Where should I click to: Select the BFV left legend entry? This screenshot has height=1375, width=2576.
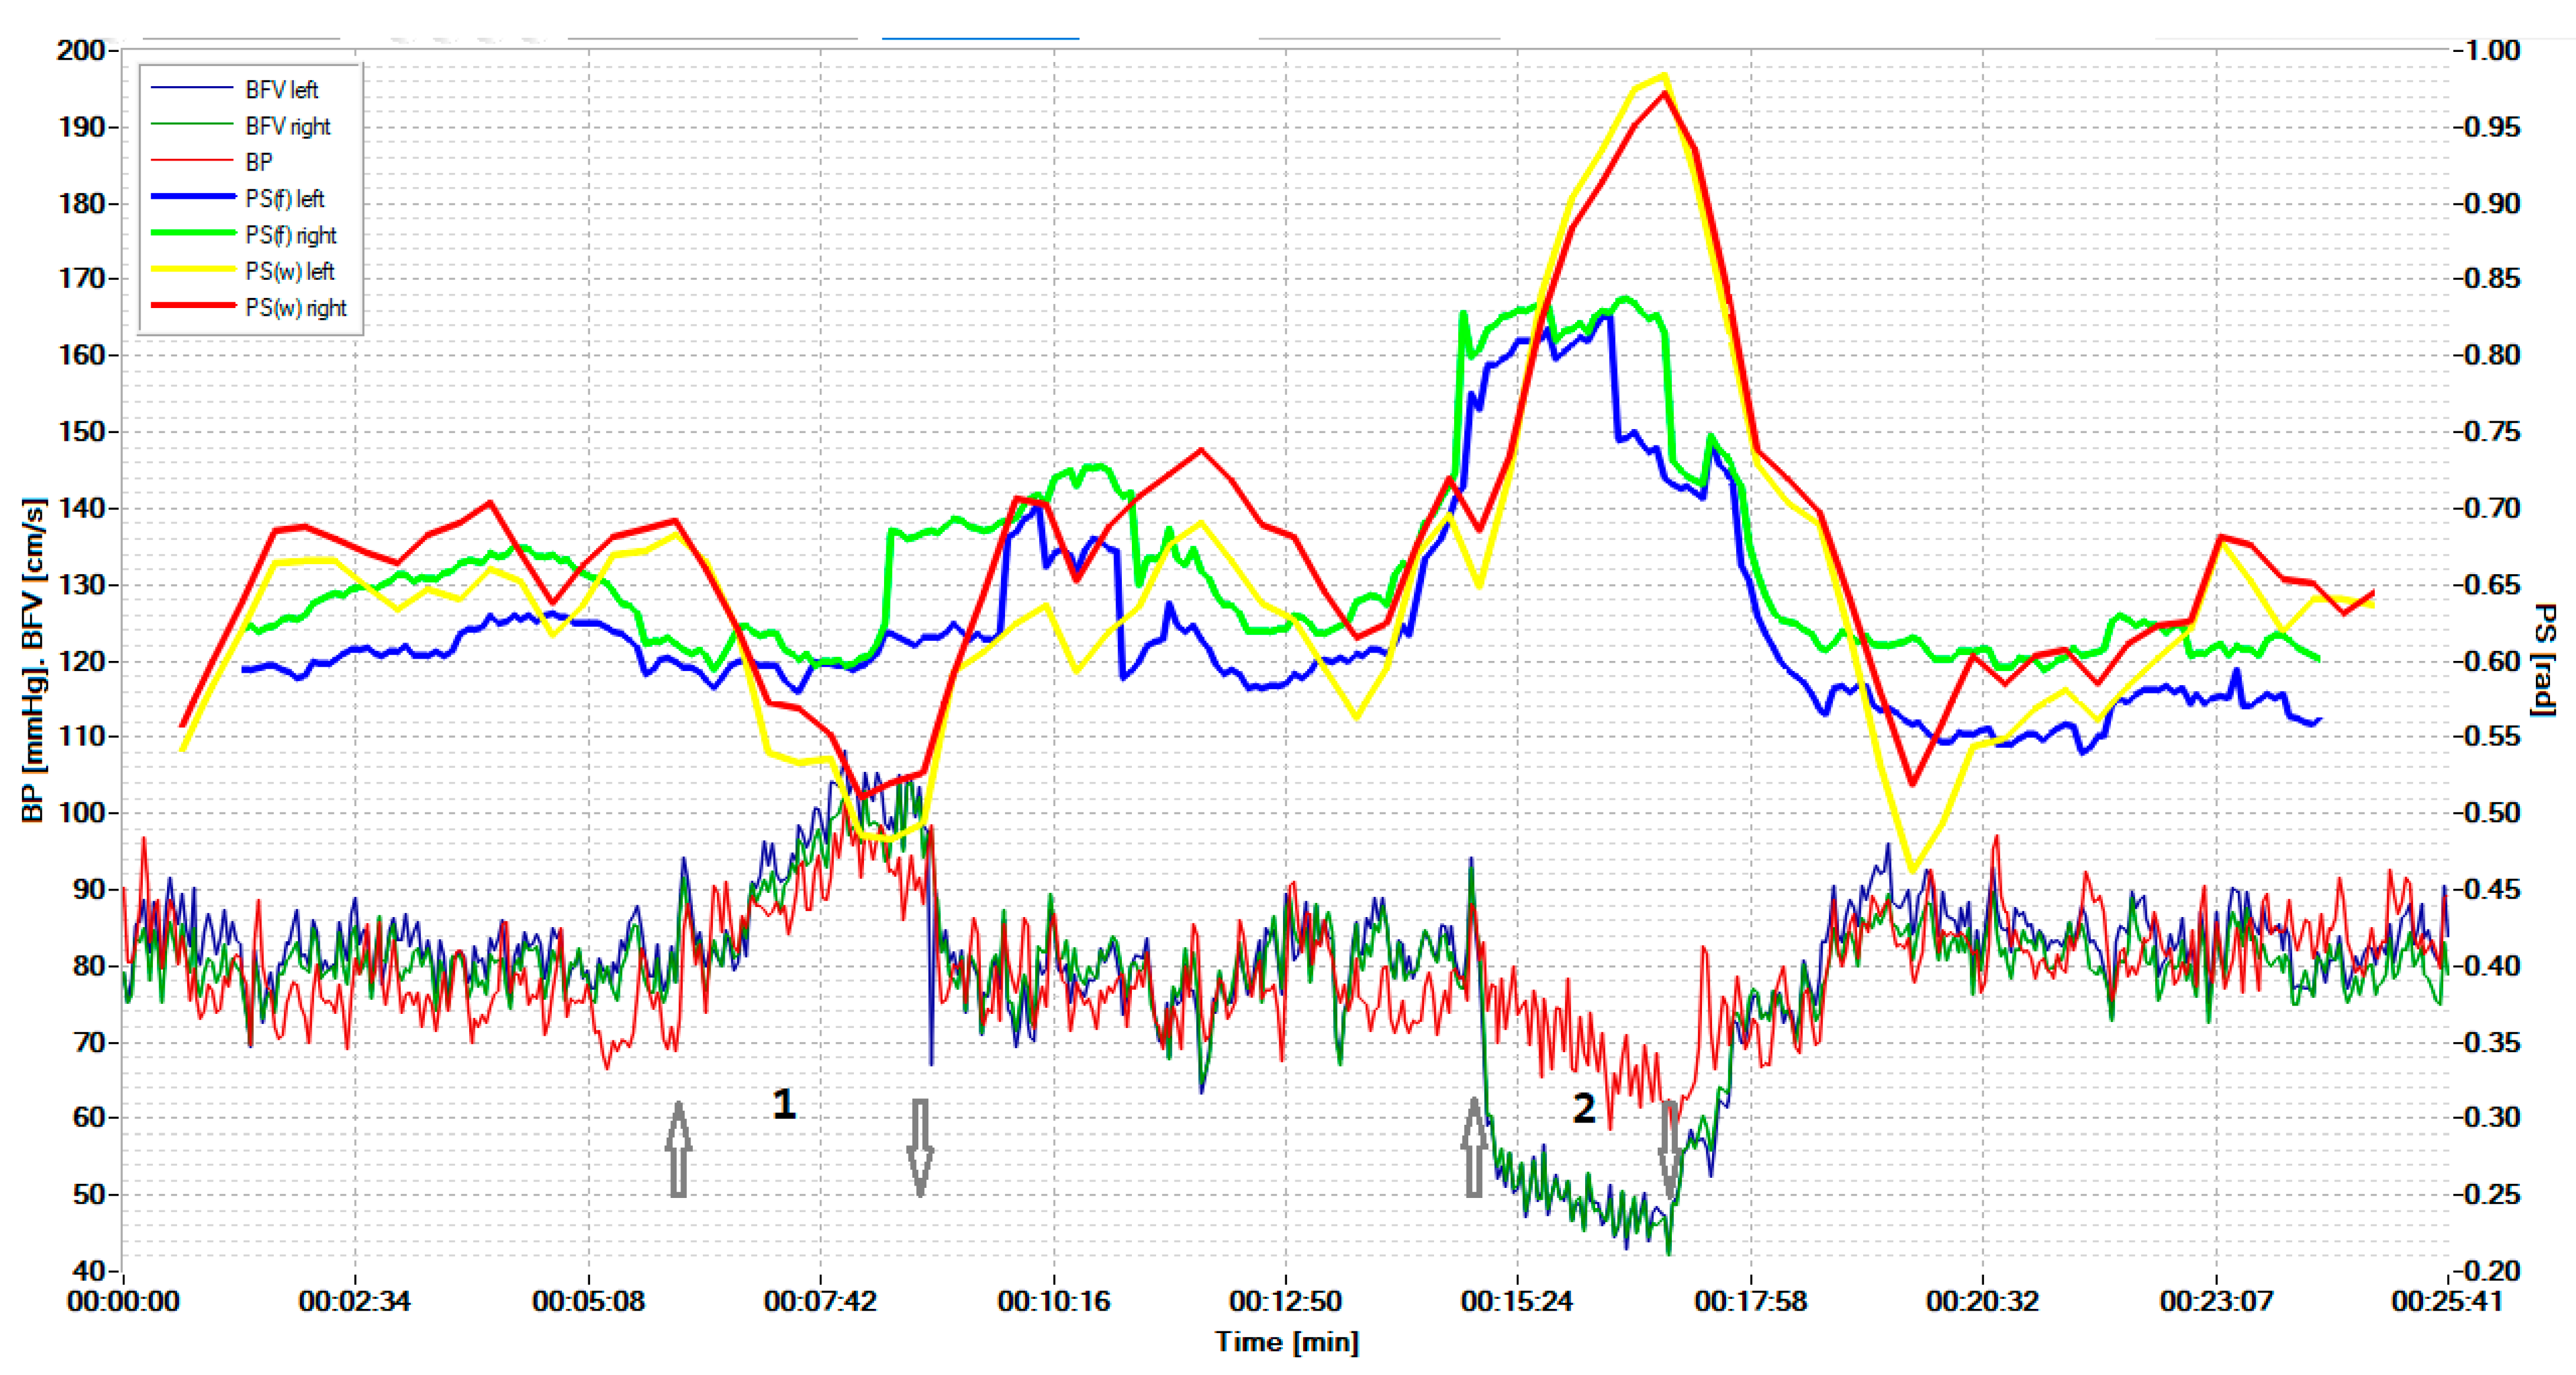point(281,90)
